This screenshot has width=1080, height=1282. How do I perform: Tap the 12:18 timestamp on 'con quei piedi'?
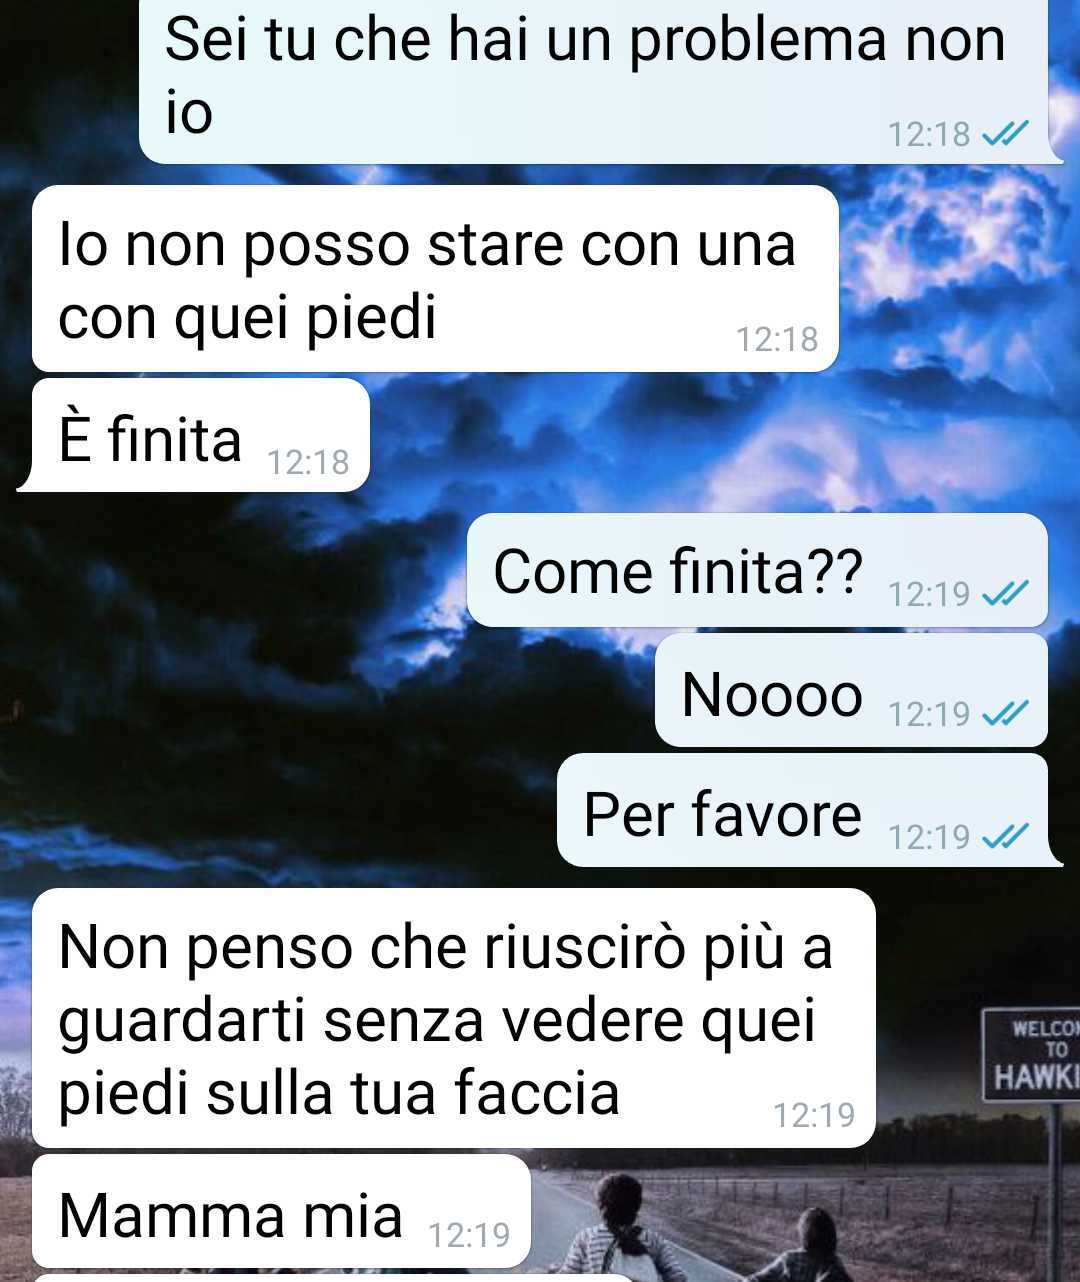coord(777,340)
